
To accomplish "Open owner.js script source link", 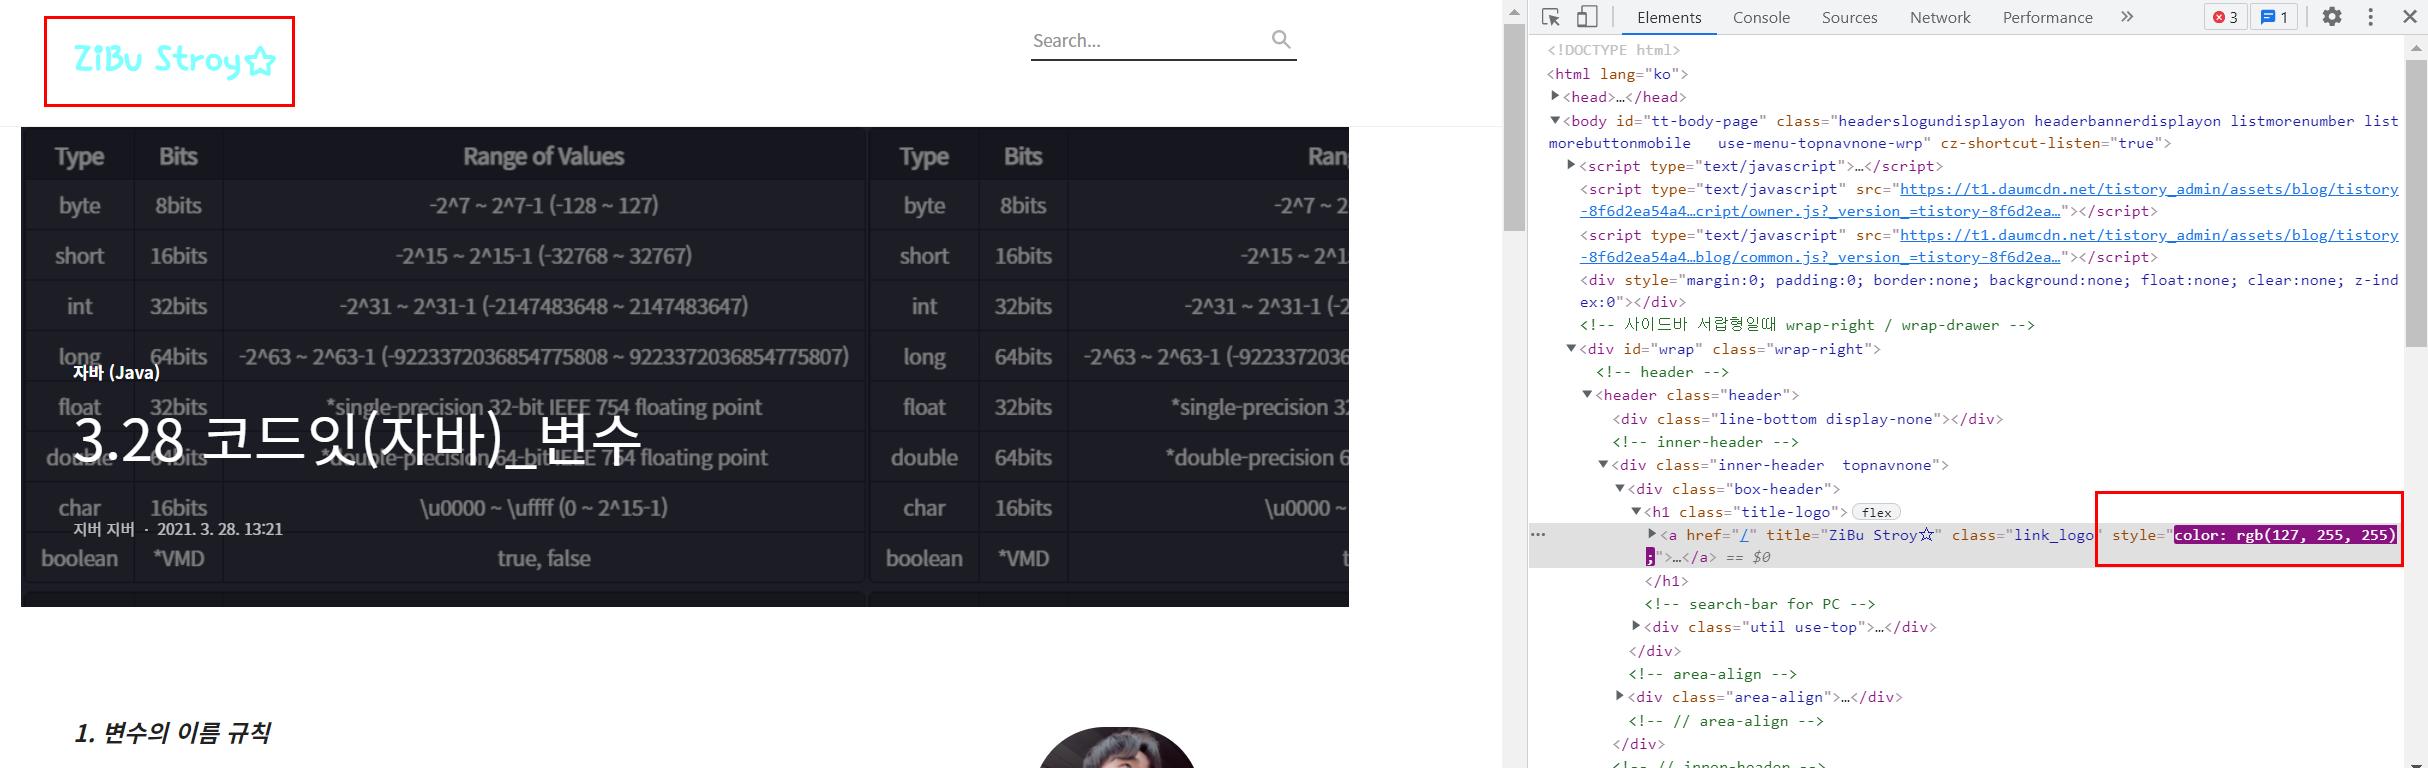I will [x=1989, y=200].
